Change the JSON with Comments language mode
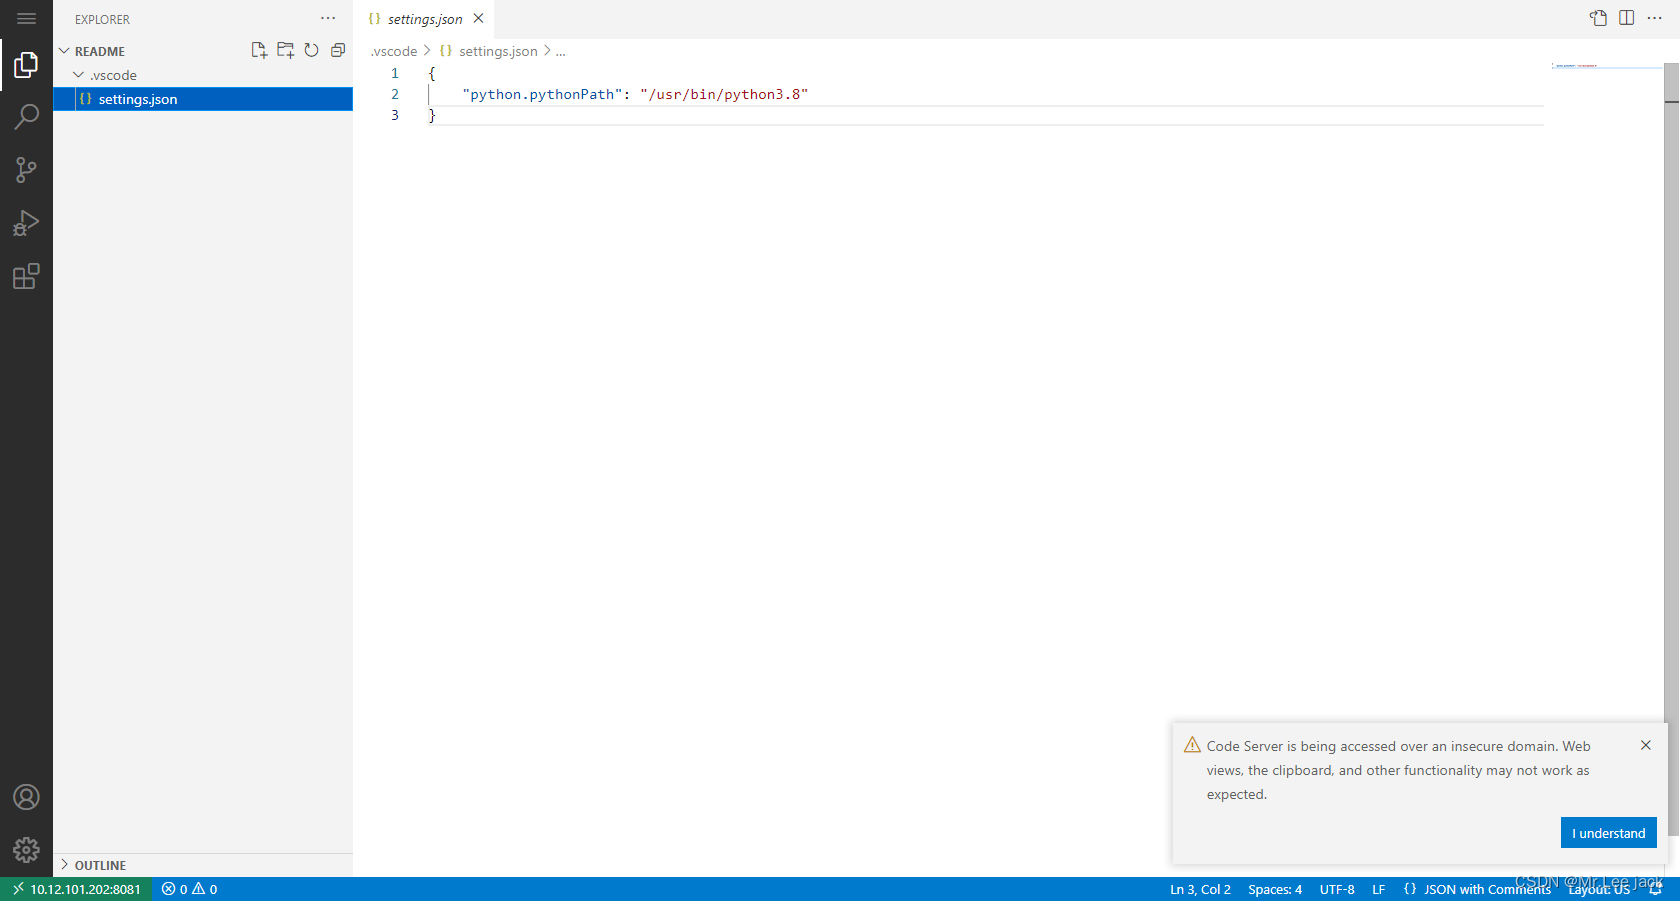The width and height of the screenshot is (1680, 901). tap(1477, 889)
